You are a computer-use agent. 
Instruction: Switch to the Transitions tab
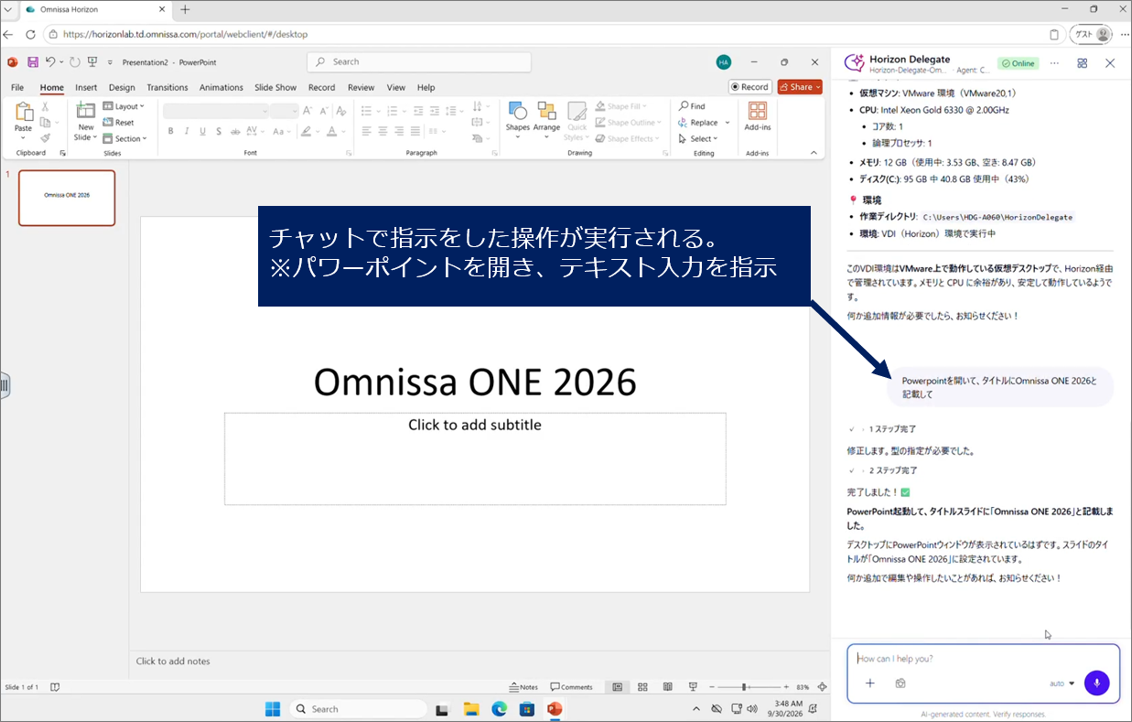tap(167, 87)
